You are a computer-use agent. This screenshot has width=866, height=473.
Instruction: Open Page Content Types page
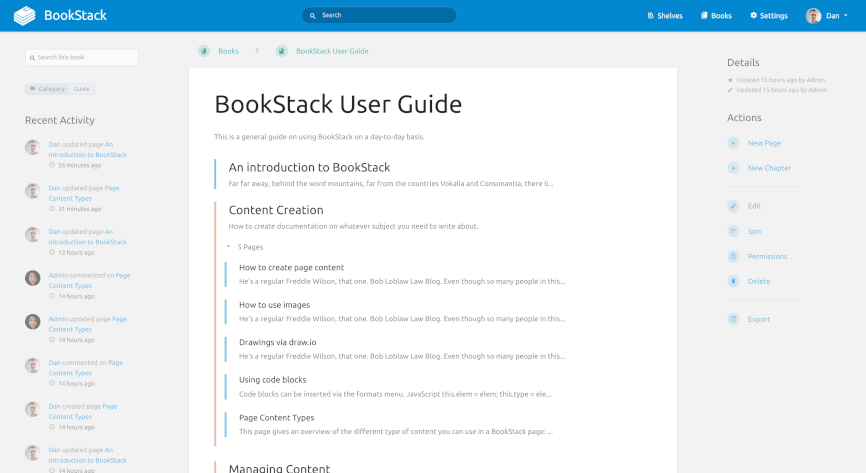277,418
